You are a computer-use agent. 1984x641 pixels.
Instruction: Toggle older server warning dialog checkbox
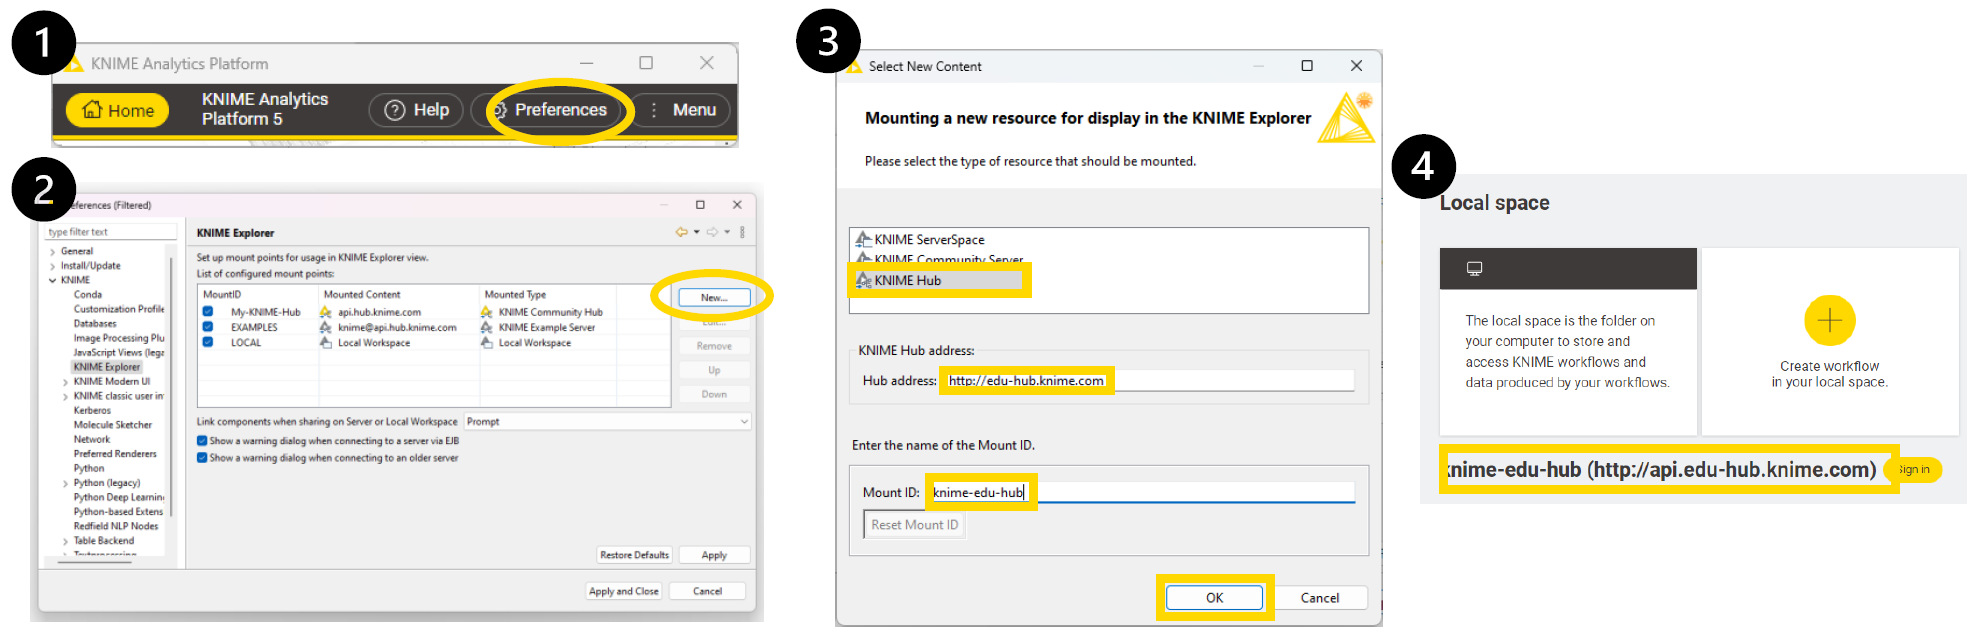[x=202, y=458]
